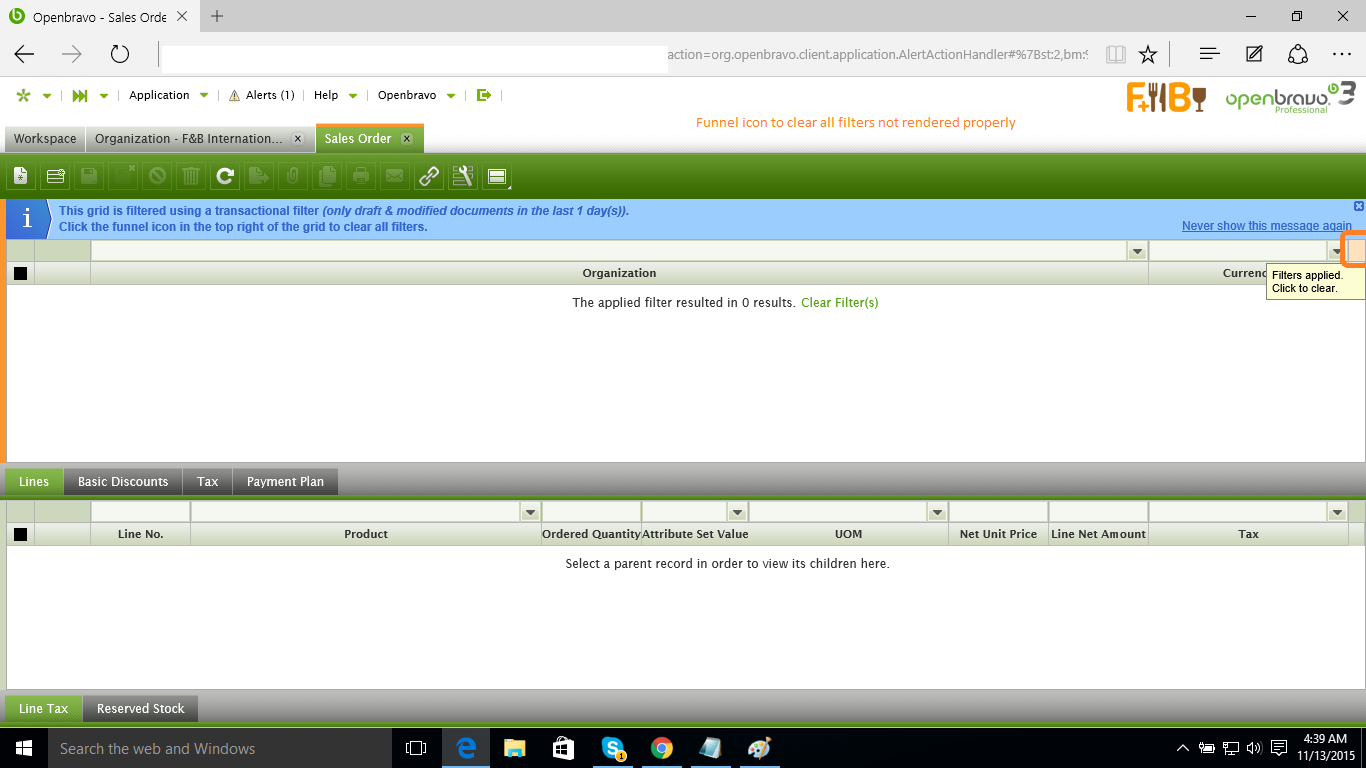Click the Undo changes toolbar icon
Image resolution: width=1366 pixels, height=768 pixels.
pyautogui.click(x=157, y=177)
